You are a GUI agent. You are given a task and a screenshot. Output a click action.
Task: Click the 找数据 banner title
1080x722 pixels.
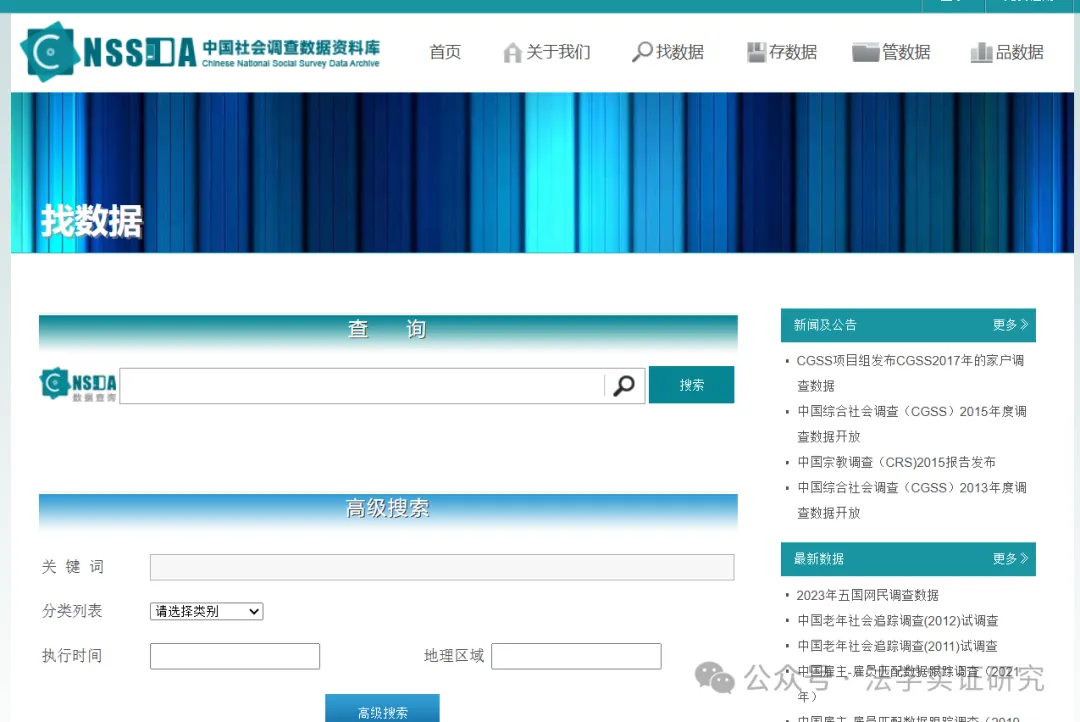click(x=92, y=221)
